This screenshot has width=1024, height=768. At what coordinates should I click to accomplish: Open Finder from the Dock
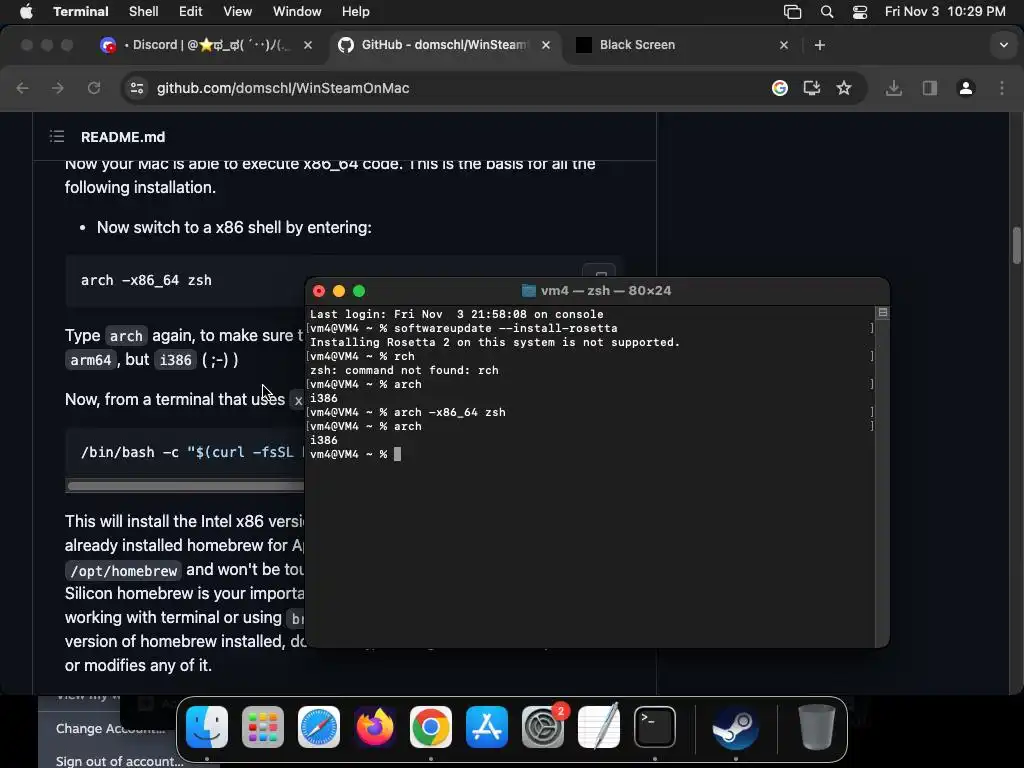[x=206, y=727]
